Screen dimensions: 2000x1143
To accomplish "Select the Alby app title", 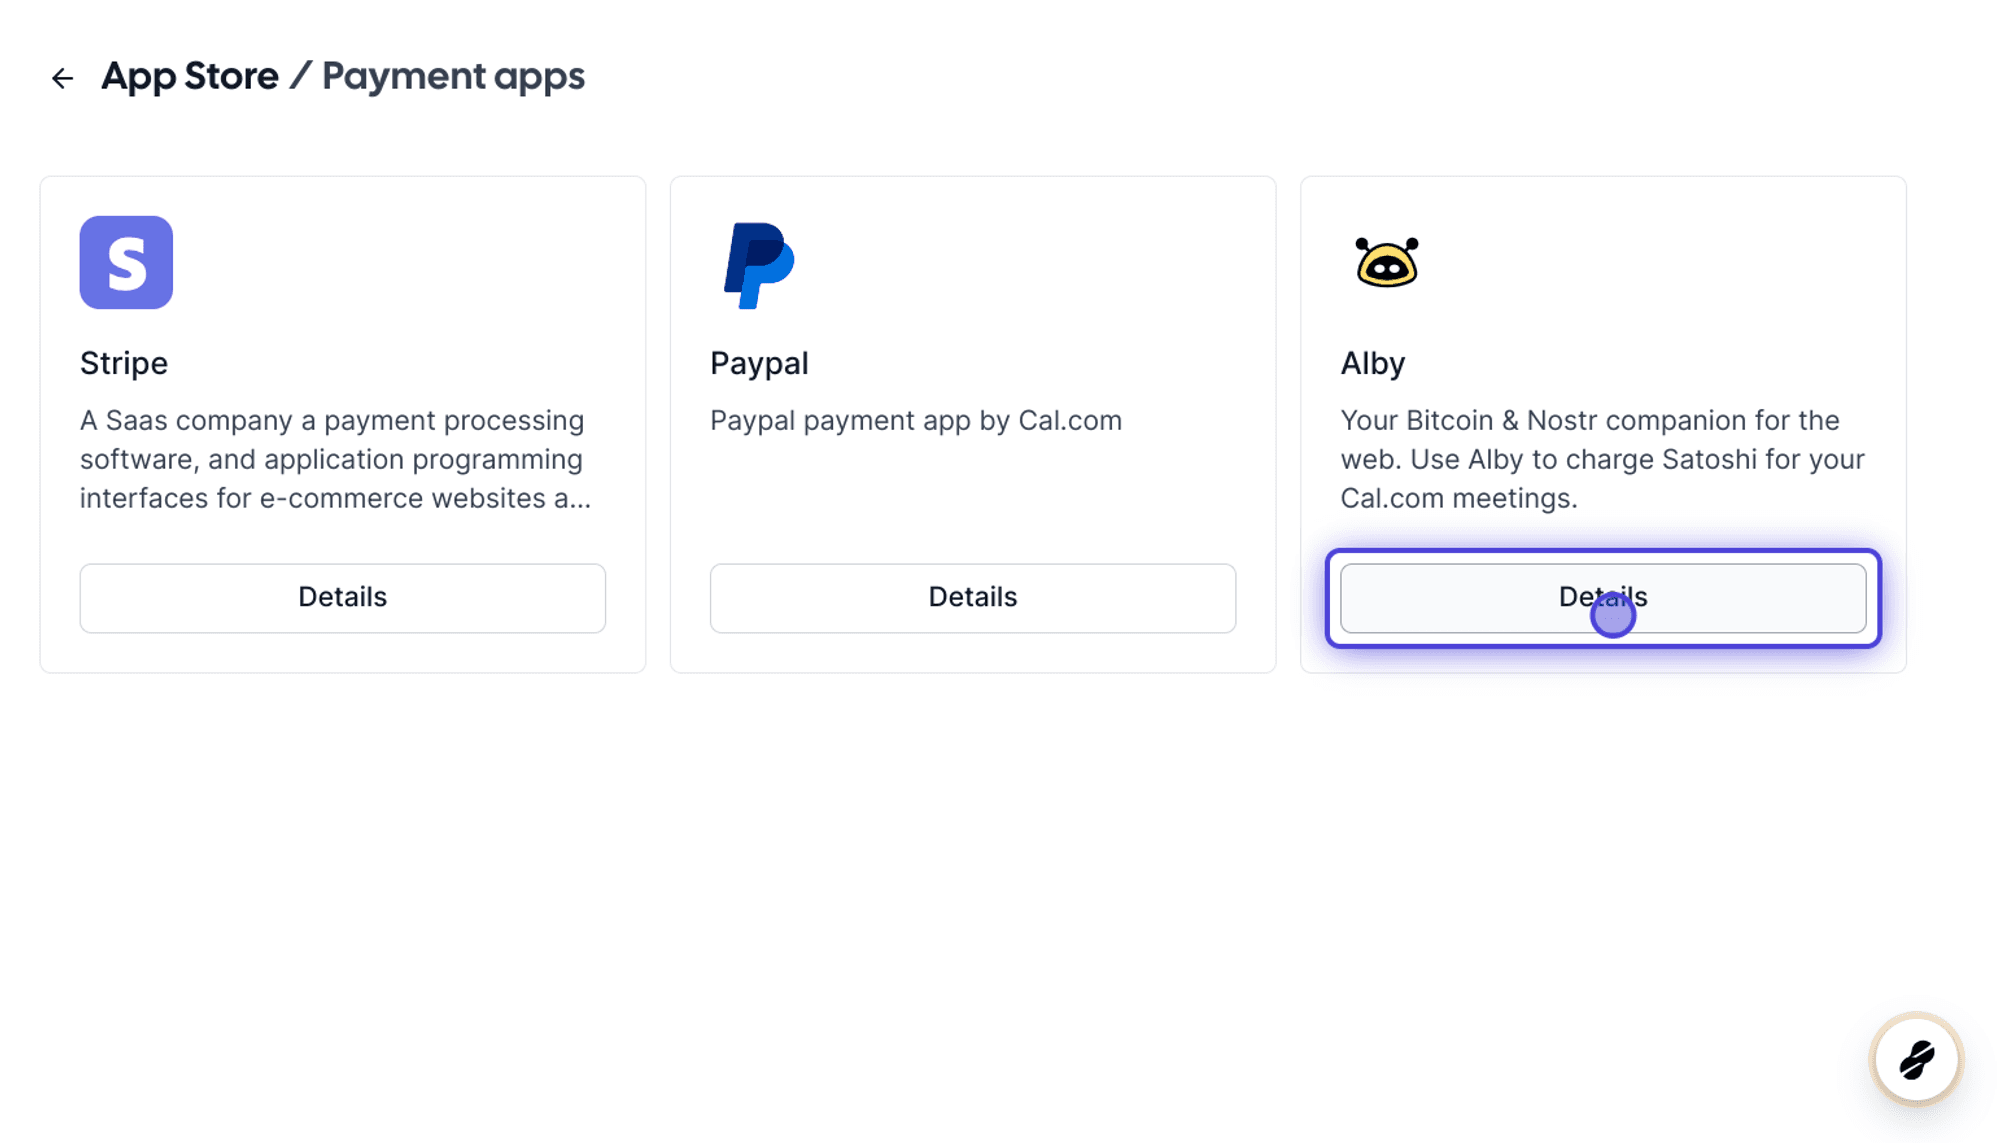I will click(x=1373, y=363).
